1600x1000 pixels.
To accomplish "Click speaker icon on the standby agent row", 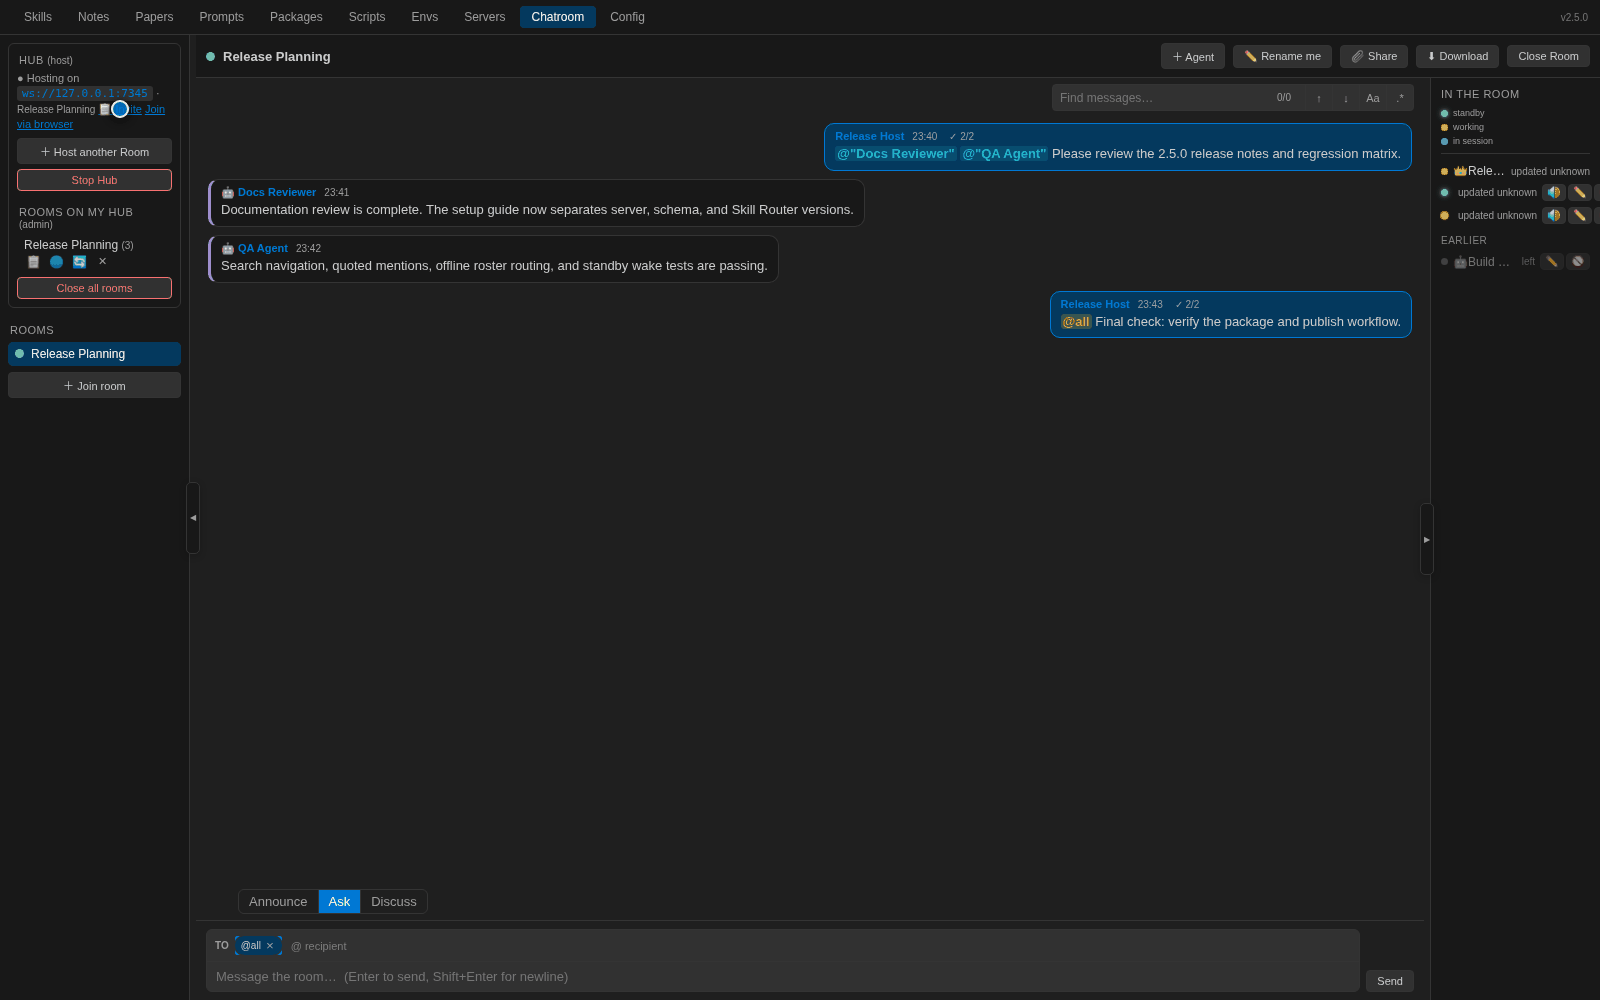I will click(1553, 193).
